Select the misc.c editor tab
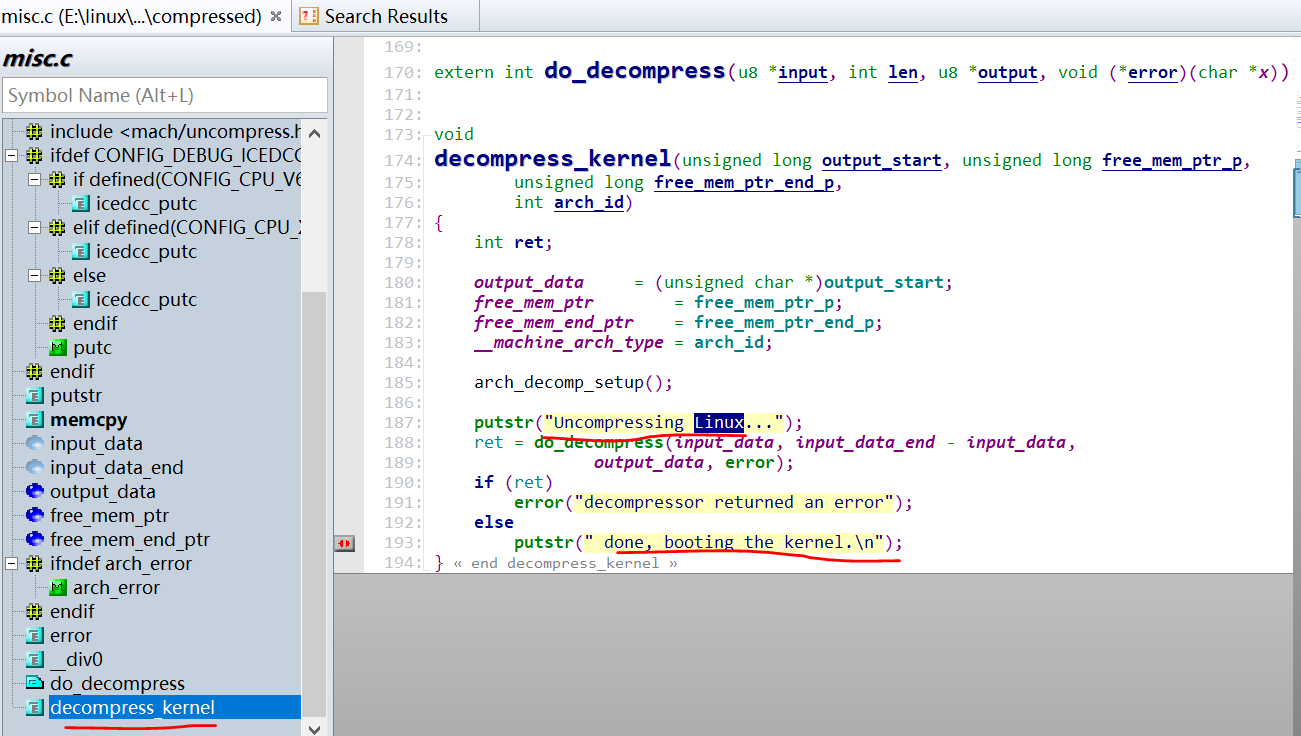This screenshot has width=1301, height=736. click(131, 16)
